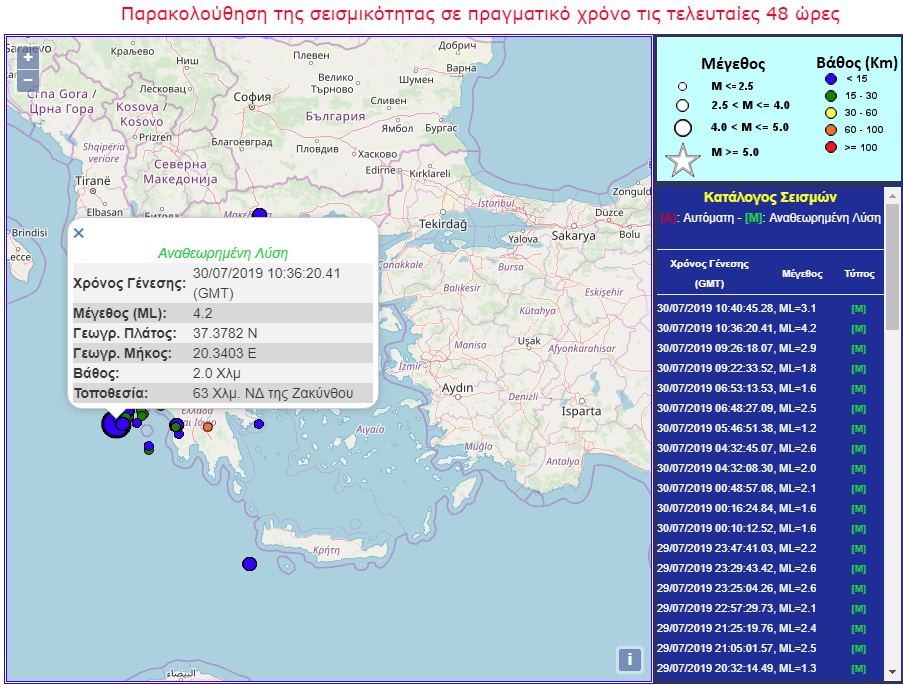Close the earthquake details popup
Image resolution: width=903 pixels, height=685 pixels.
[x=79, y=233]
